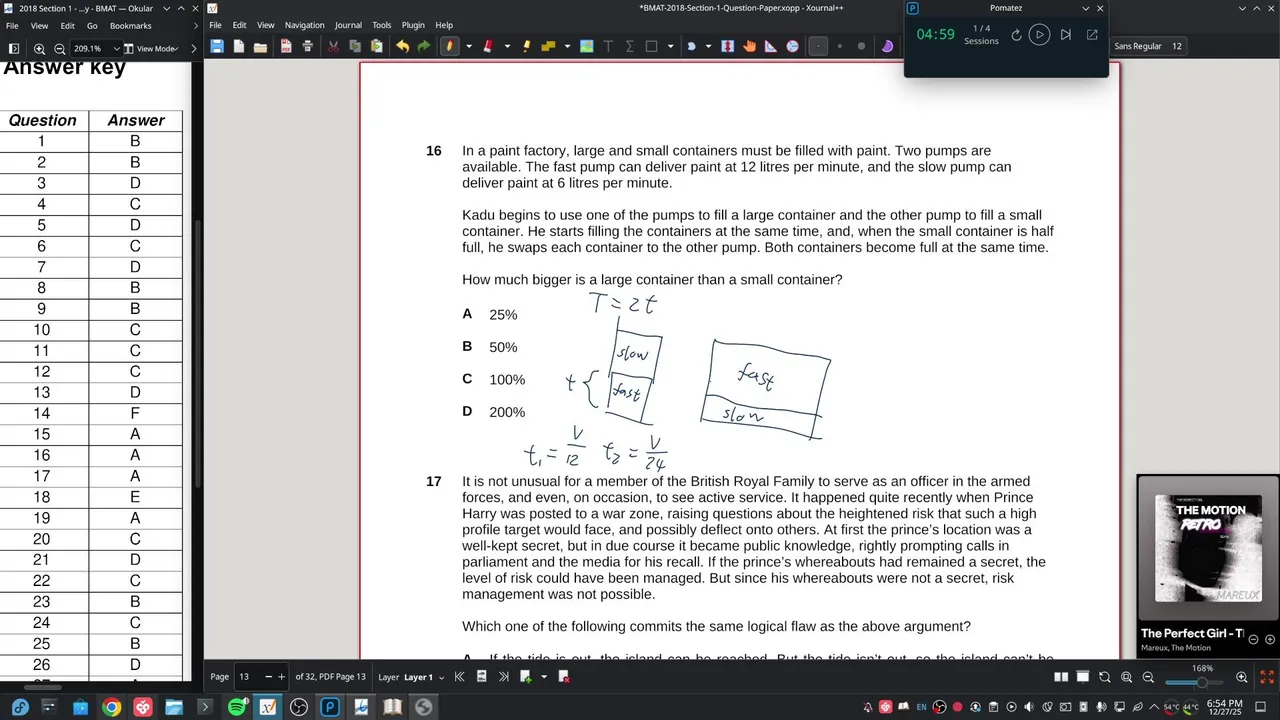This screenshot has height=720, width=1280.
Task: Open selection tool dropdown arrow
Action: click(x=670, y=46)
